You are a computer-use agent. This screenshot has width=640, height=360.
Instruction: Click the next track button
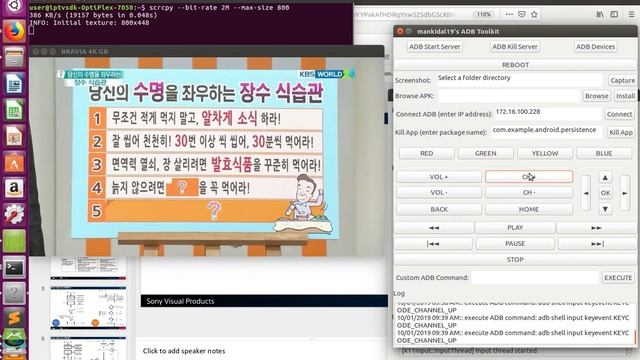click(597, 244)
